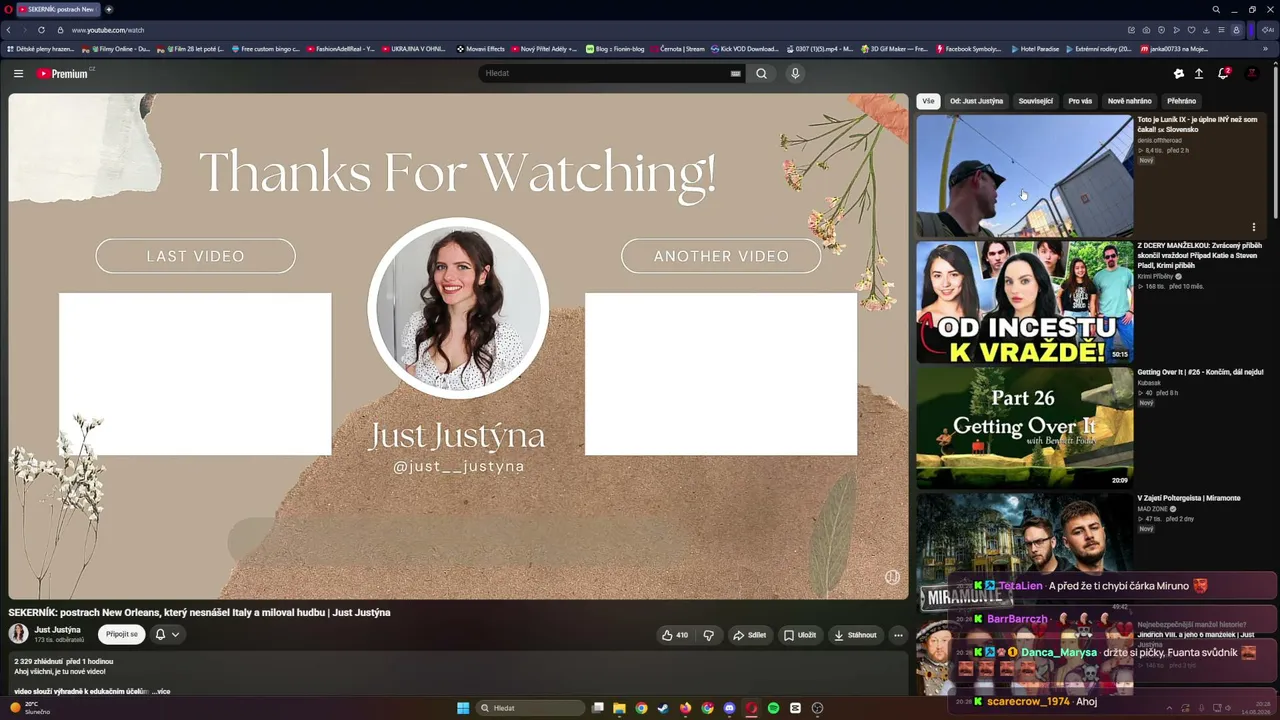Open Spotify from the taskbar

[x=773, y=708]
